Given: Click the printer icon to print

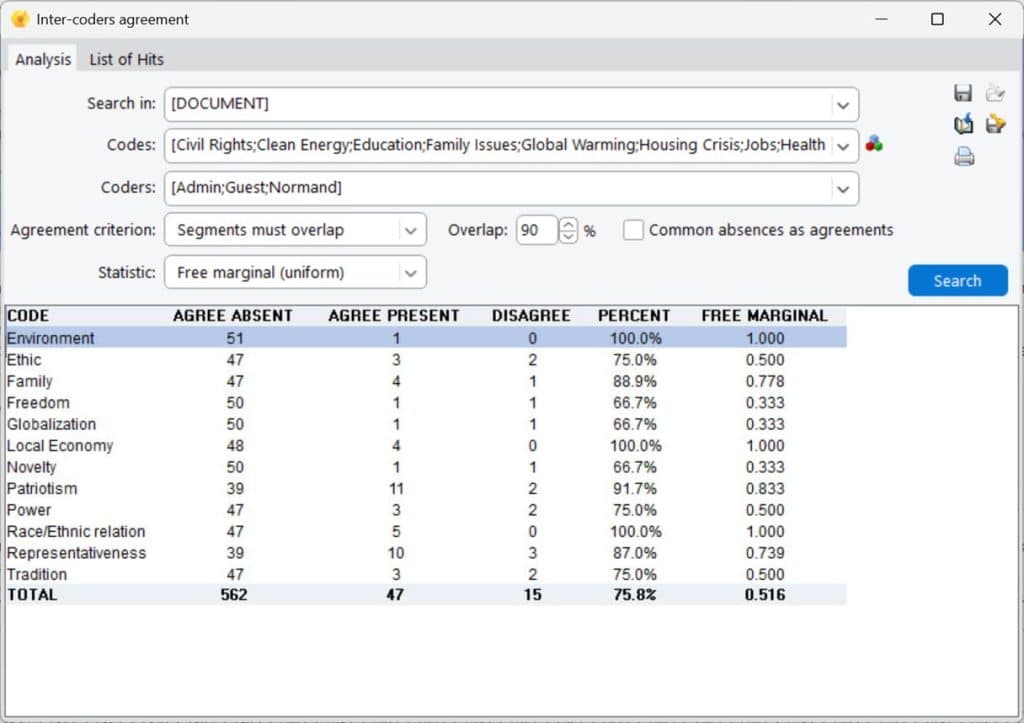Looking at the screenshot, I should 964,157.
